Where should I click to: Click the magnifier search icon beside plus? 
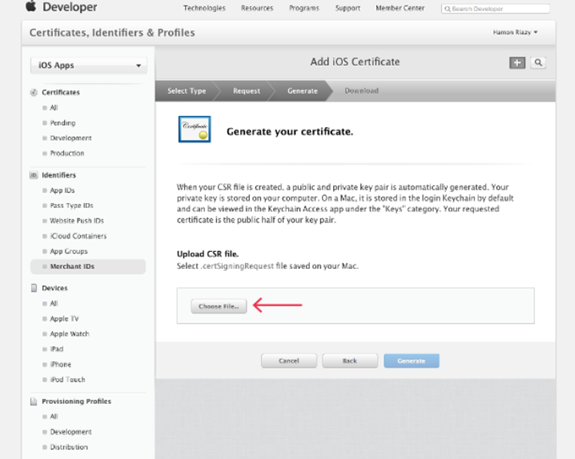click(x=538, y=63)
